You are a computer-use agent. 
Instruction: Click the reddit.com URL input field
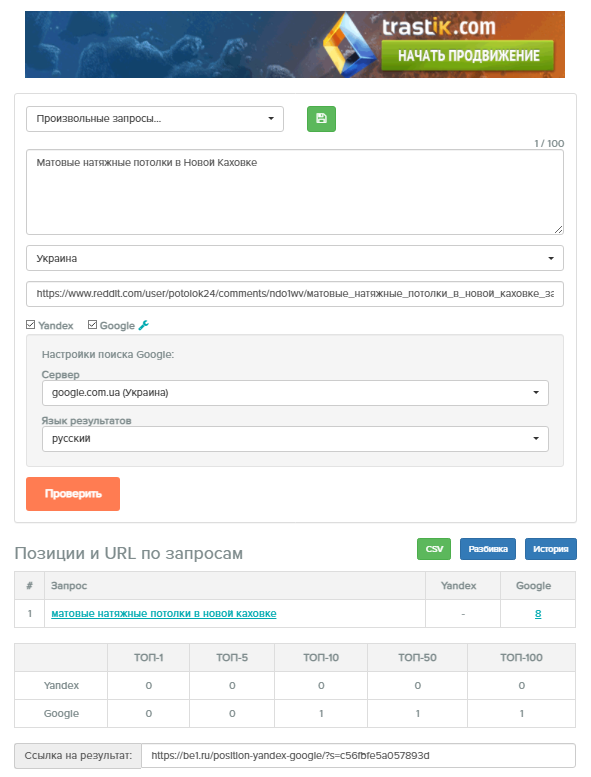(295, 294)
